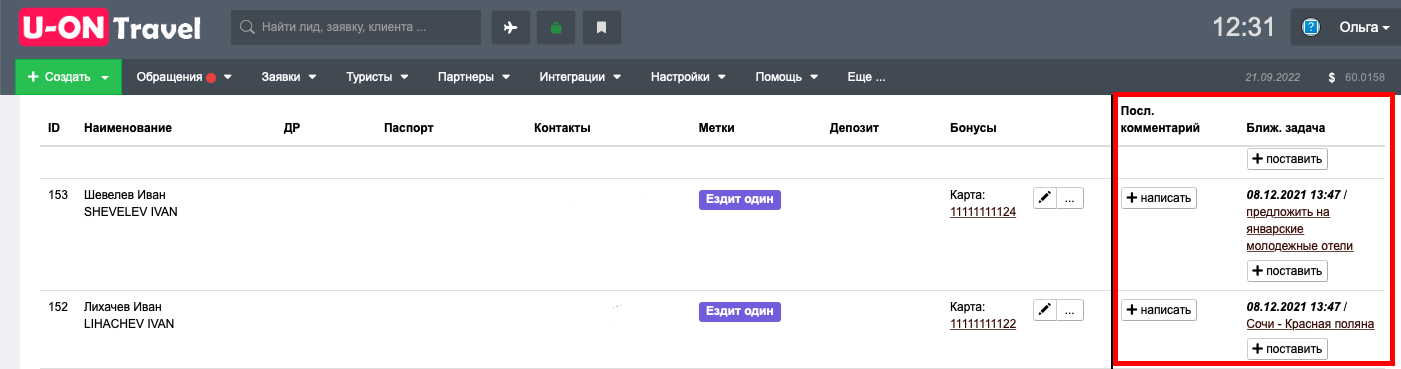Click Ездит один tag for Лихачев Иван
This screenshot has width=1401, height=369.
pos(740,311)
